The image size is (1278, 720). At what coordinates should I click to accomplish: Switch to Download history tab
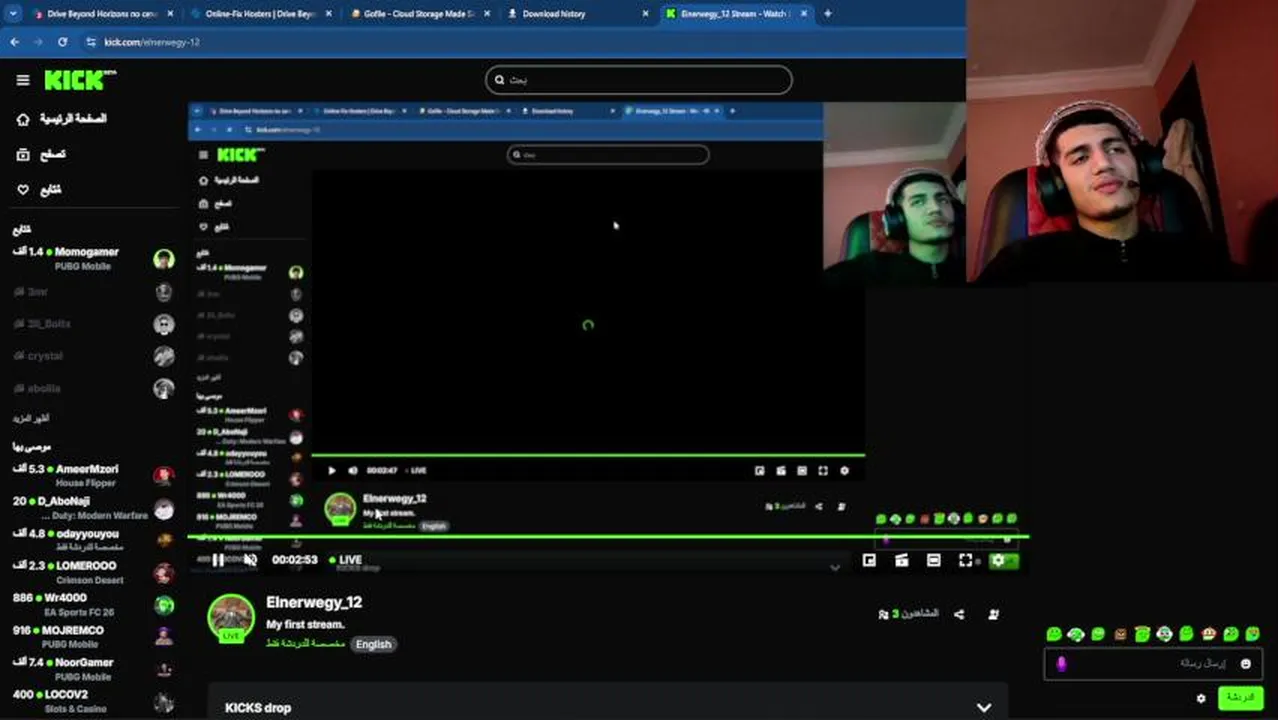pos(577,14)
